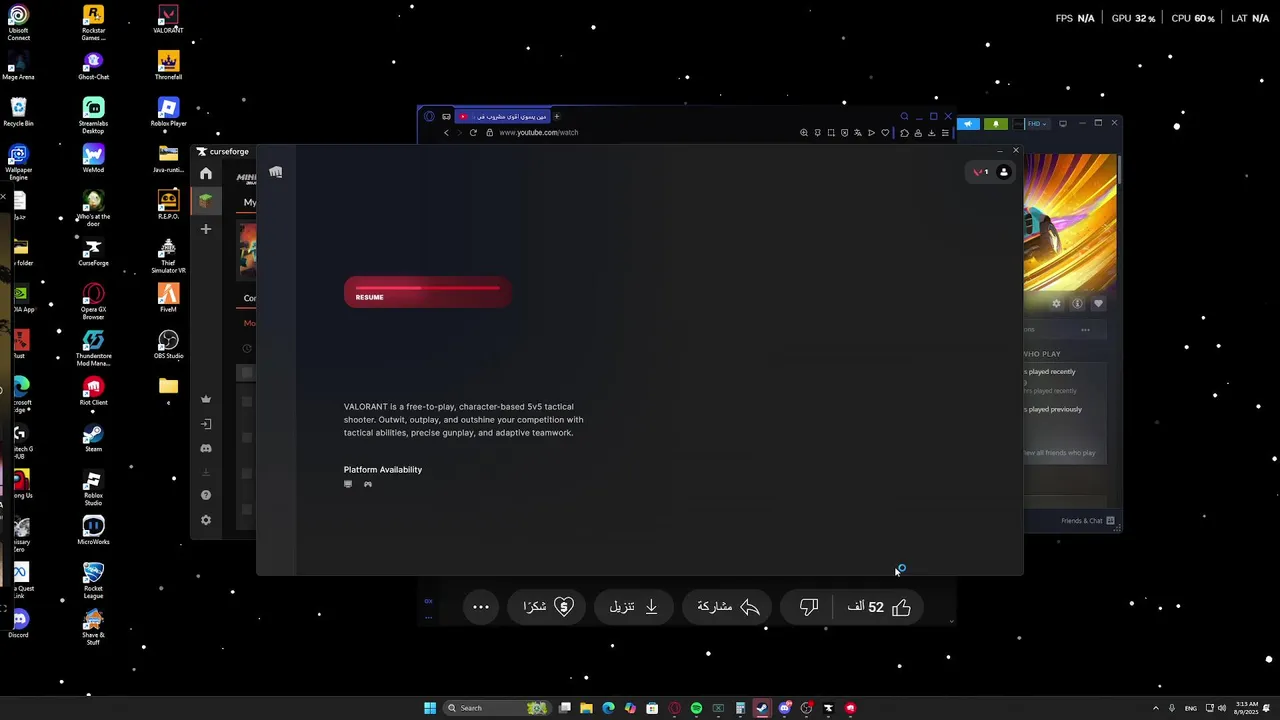
Task: Open the FiveM desktop shortcut
Action: (x=168, y=298)
